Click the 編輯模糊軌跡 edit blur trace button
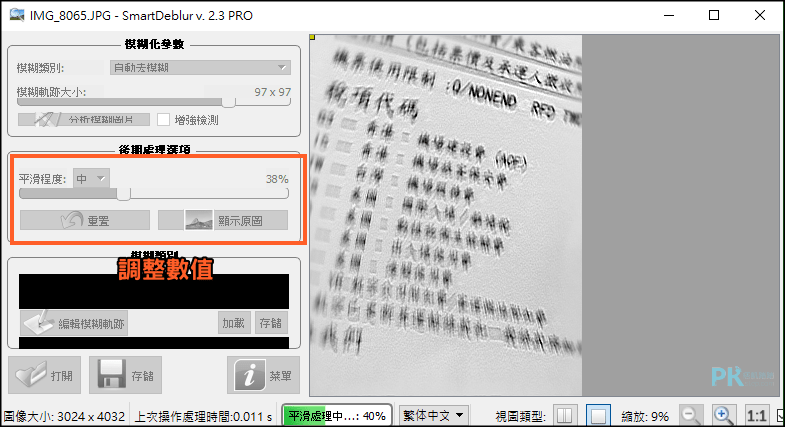The image size is (785, 427). [x=74, y=323]
